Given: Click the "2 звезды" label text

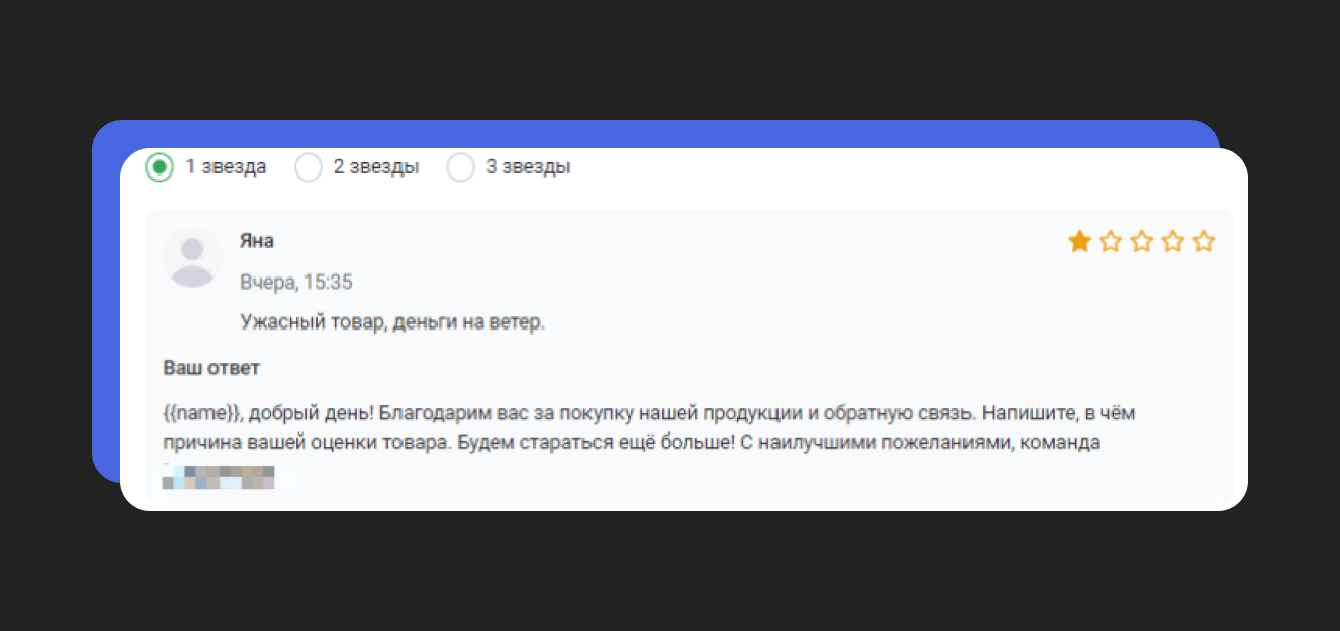Looking at the screenshot, I should click(x=376, y=167).
